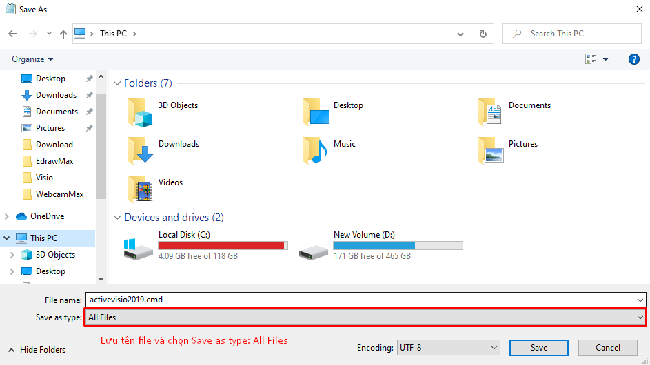Select 3D Objects in navigation tree
650x365 pixels.
[55, 255]
